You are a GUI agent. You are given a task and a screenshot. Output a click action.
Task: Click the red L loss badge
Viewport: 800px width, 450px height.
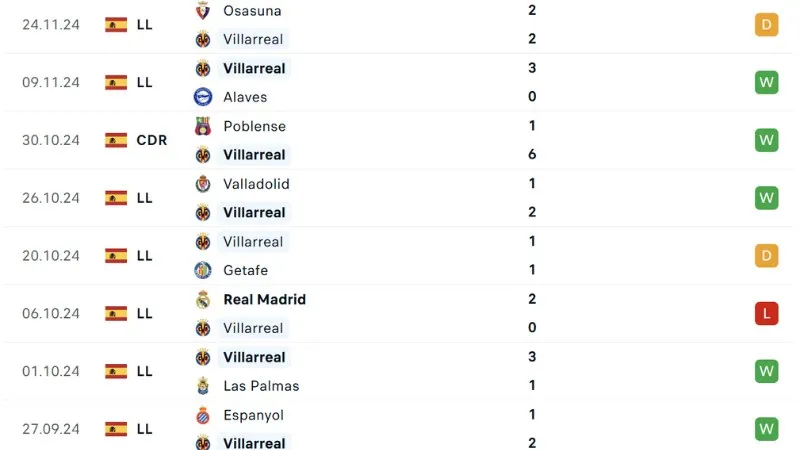766,313
